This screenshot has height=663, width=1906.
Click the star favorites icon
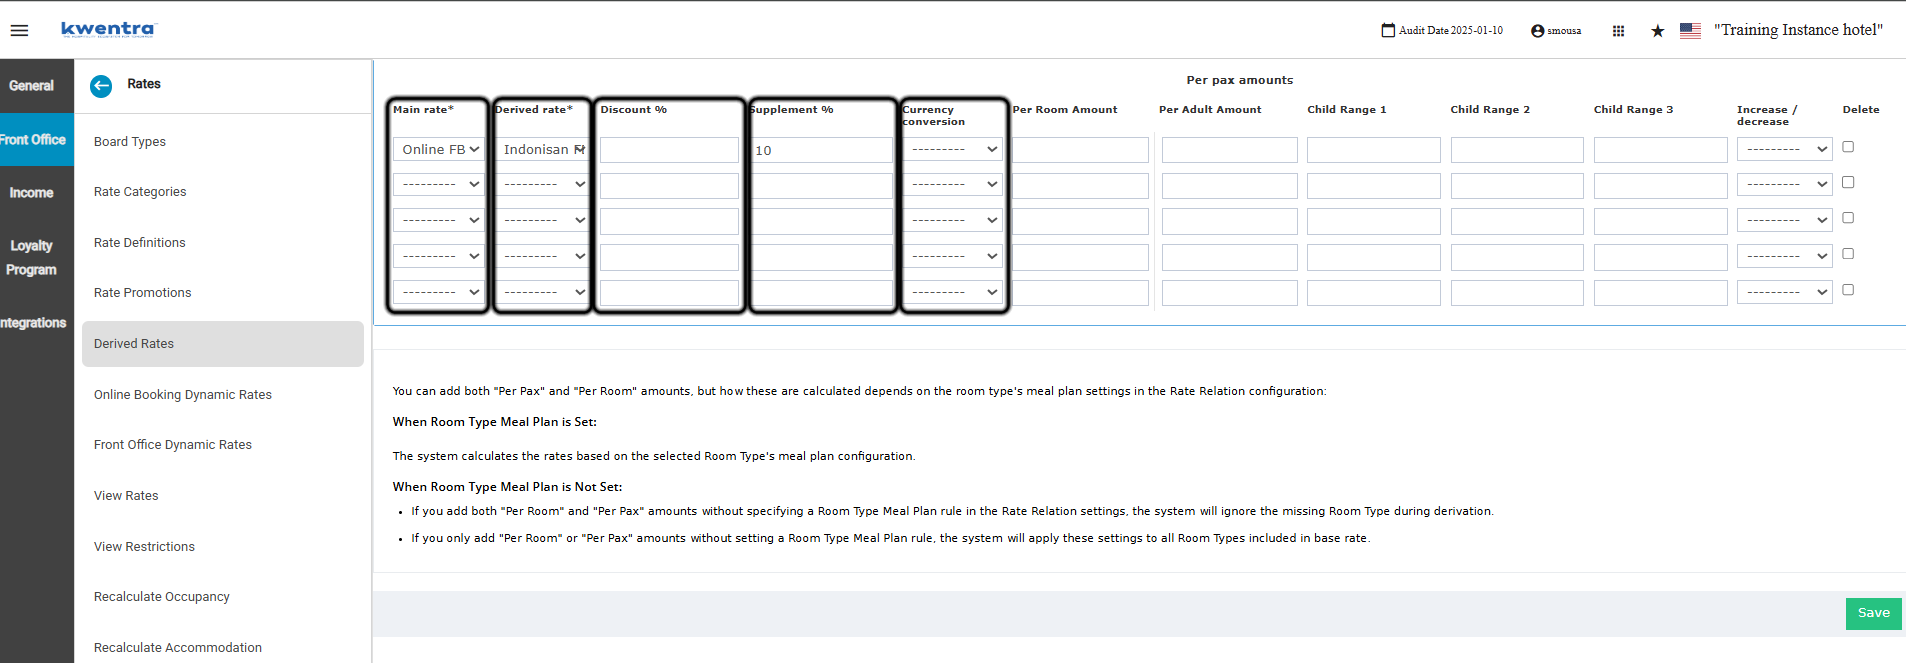click(x=1657, y=31)
